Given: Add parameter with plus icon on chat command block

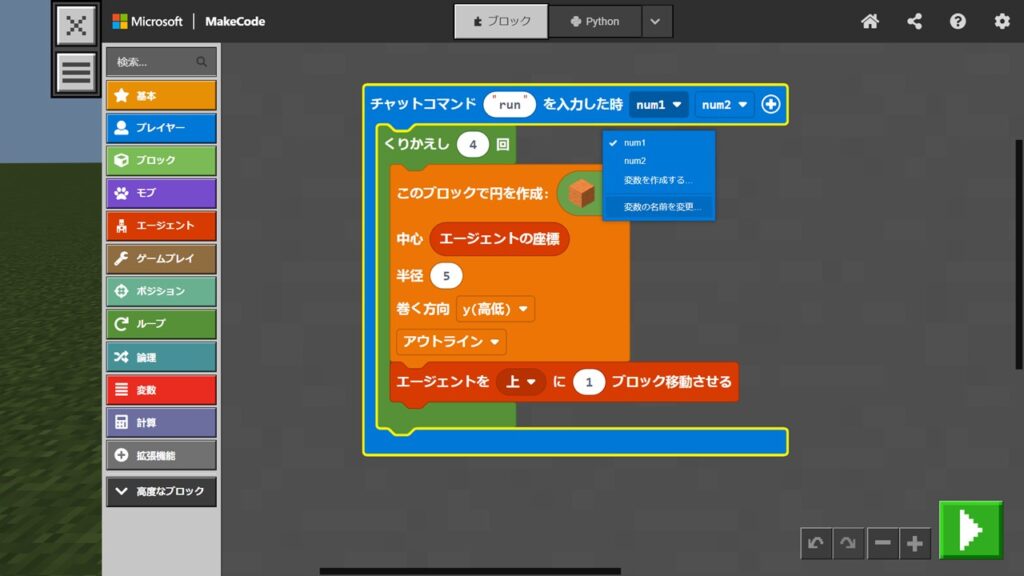Looking at the screenshot, I should click(770, 104).
